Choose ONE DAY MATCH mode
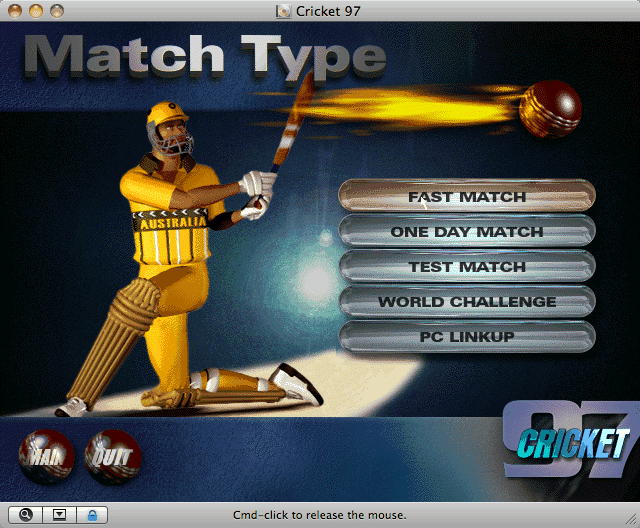The height and width of the screenshot is (528, 640). [x=467, y=231]
